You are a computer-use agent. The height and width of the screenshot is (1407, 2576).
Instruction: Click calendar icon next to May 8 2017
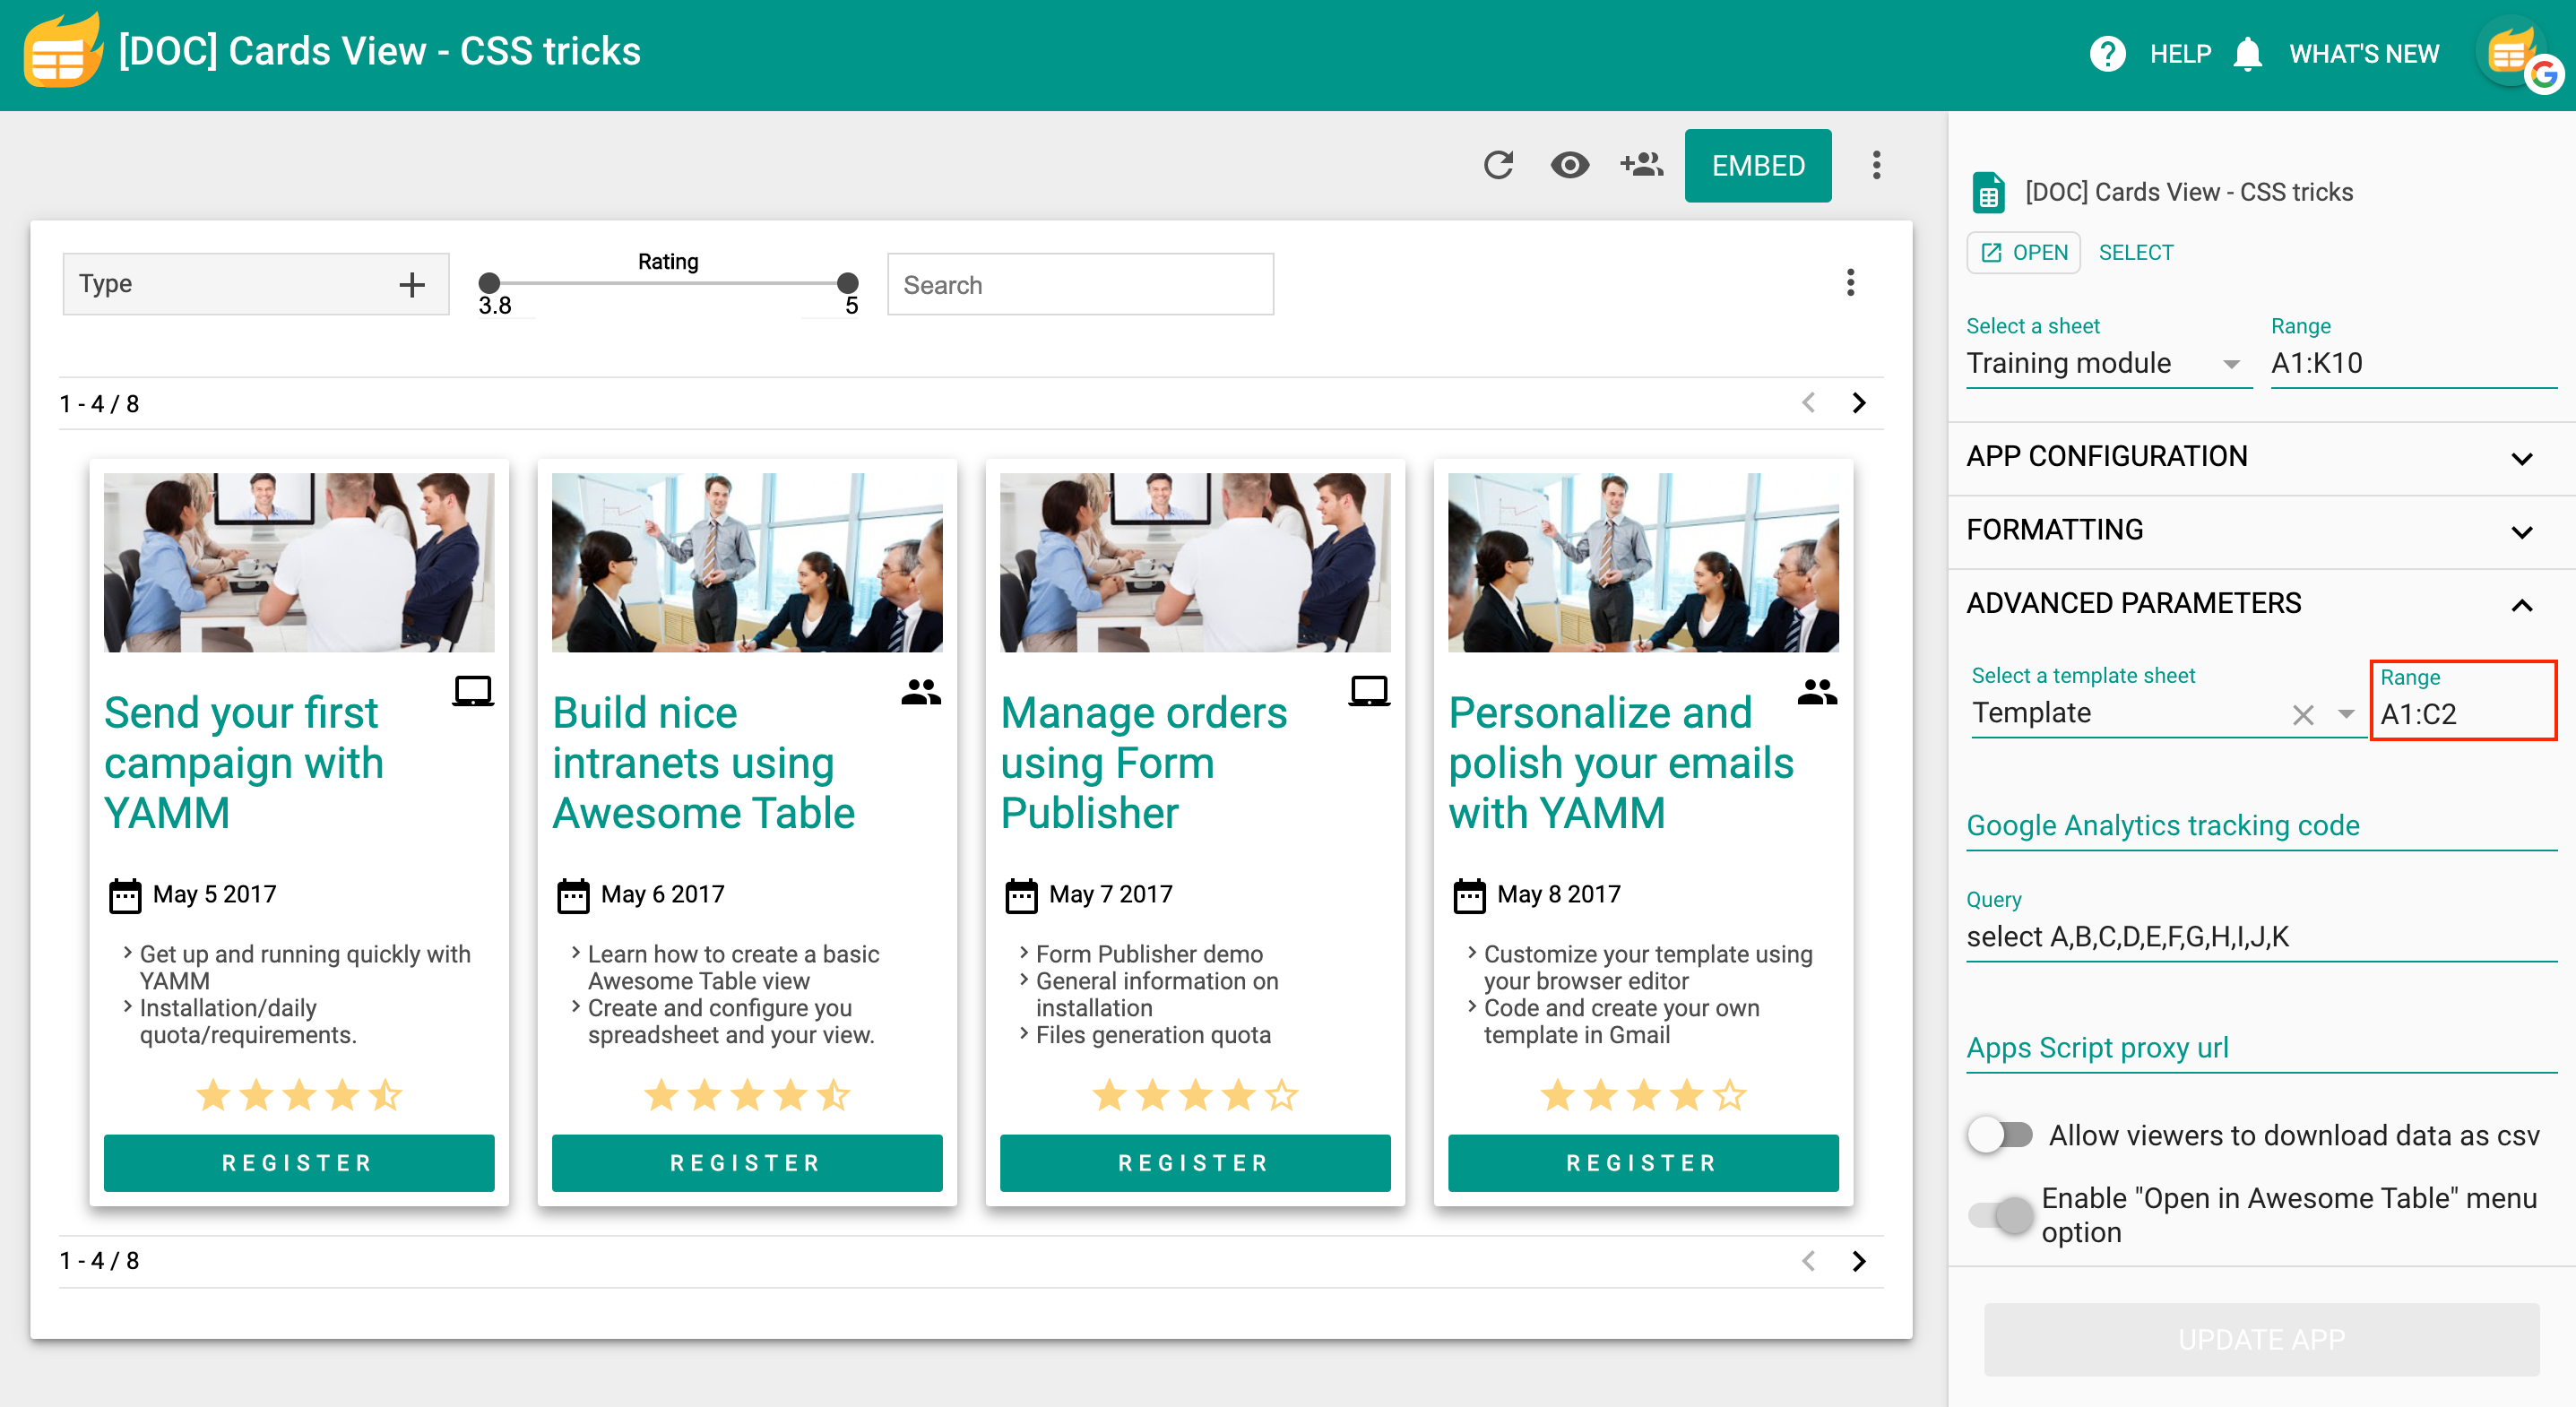pyautogui.click(x=1469, y=895)
